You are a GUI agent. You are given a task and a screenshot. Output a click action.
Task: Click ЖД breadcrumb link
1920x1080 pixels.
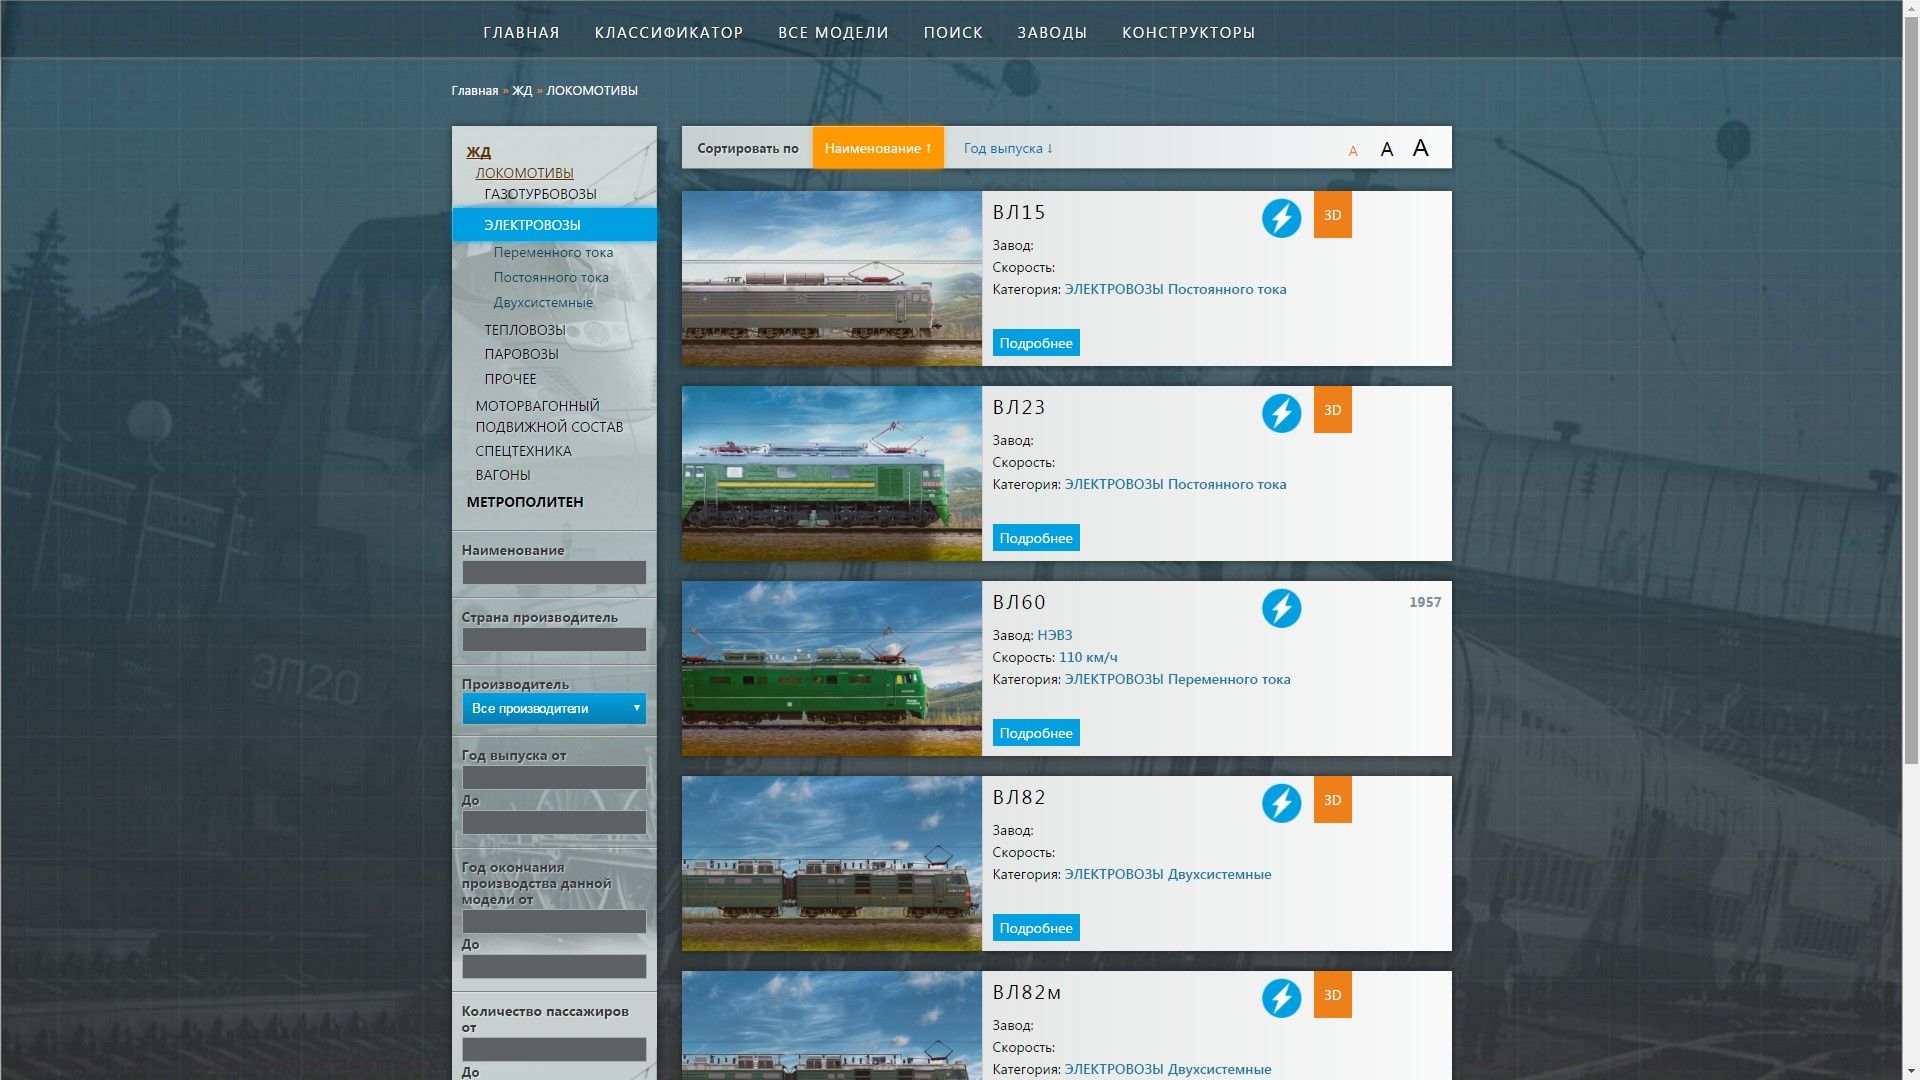point(522,90)
